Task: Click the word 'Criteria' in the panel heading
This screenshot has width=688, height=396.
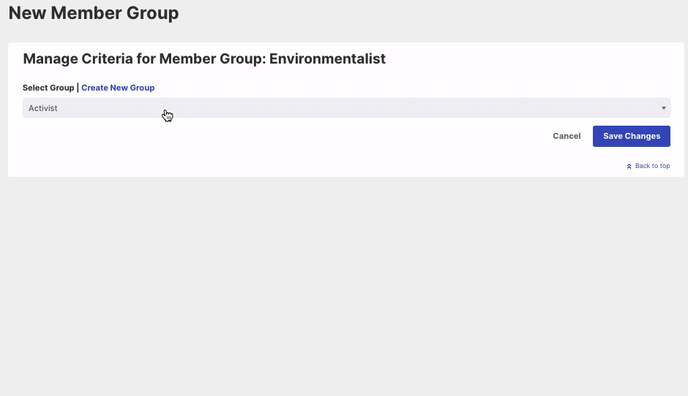Action: (107, 59)
